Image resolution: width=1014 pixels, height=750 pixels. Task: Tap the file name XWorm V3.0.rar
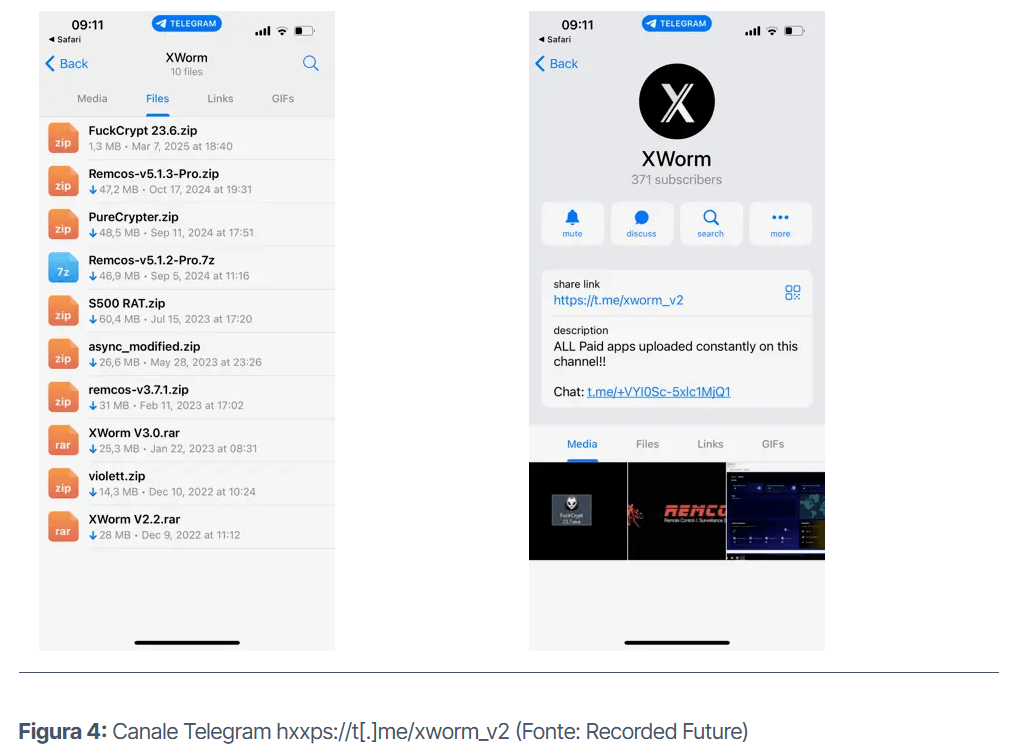pos(134,433)
